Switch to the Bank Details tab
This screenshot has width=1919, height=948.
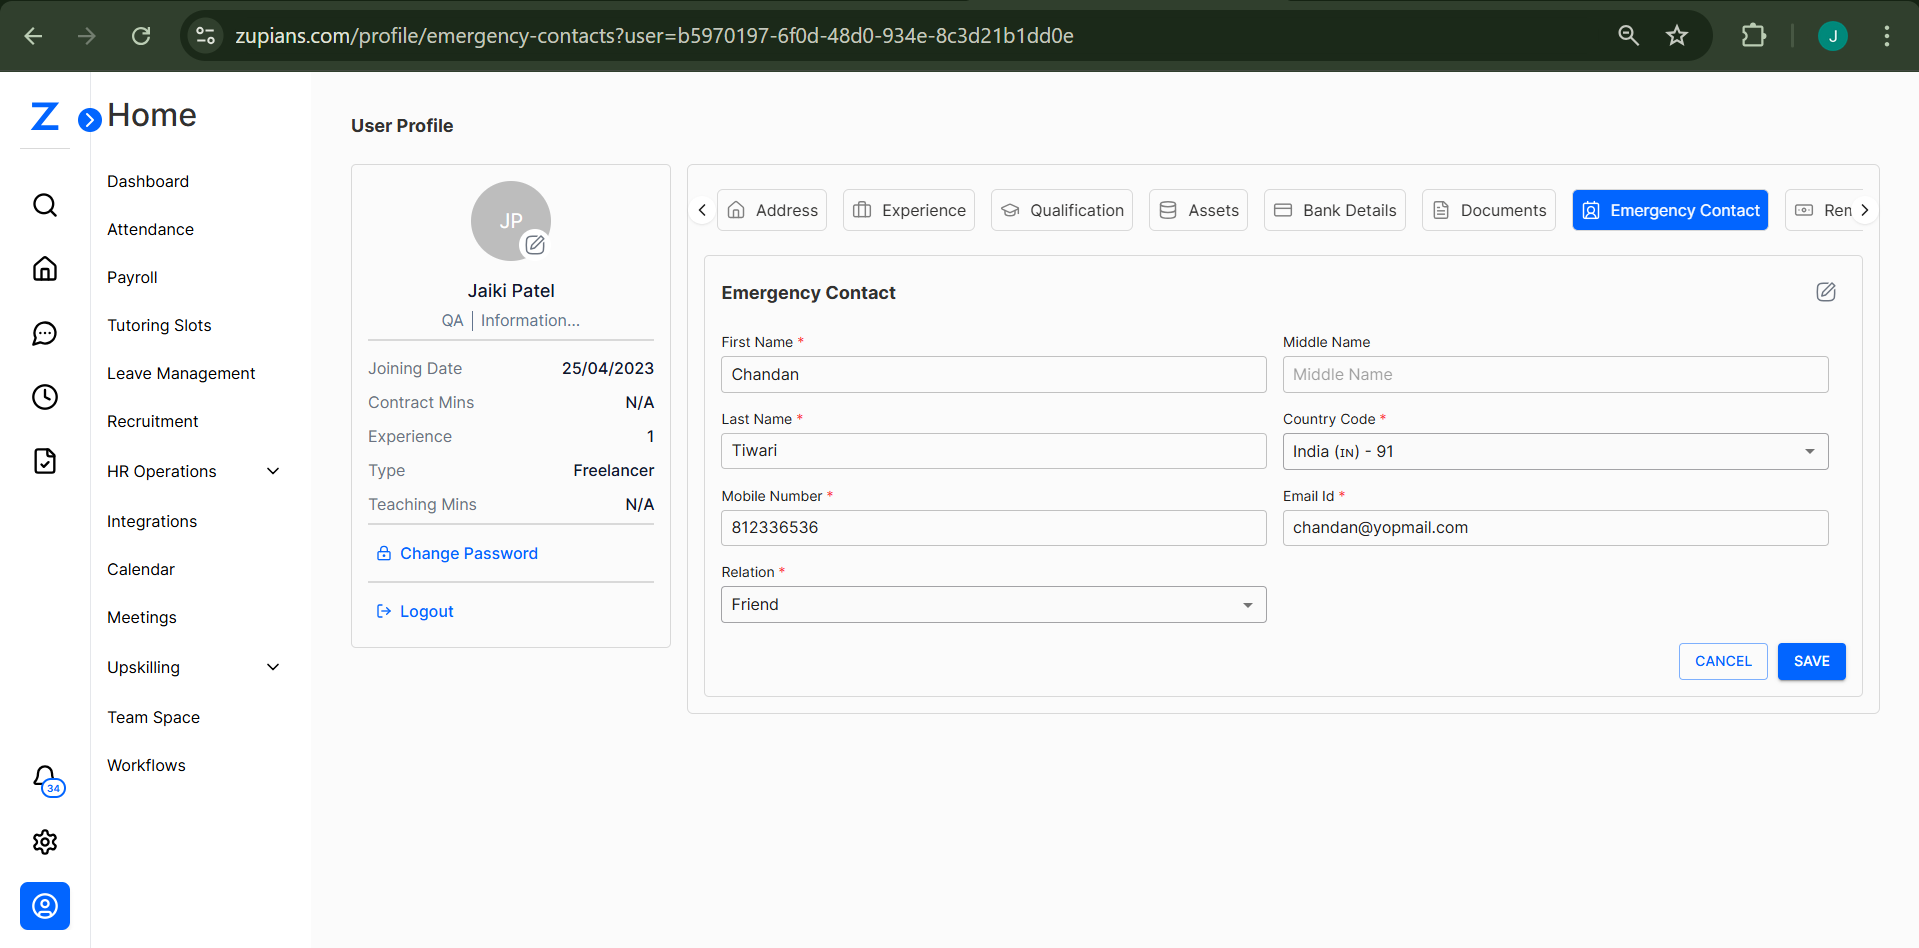click(x=1334, y=210)
